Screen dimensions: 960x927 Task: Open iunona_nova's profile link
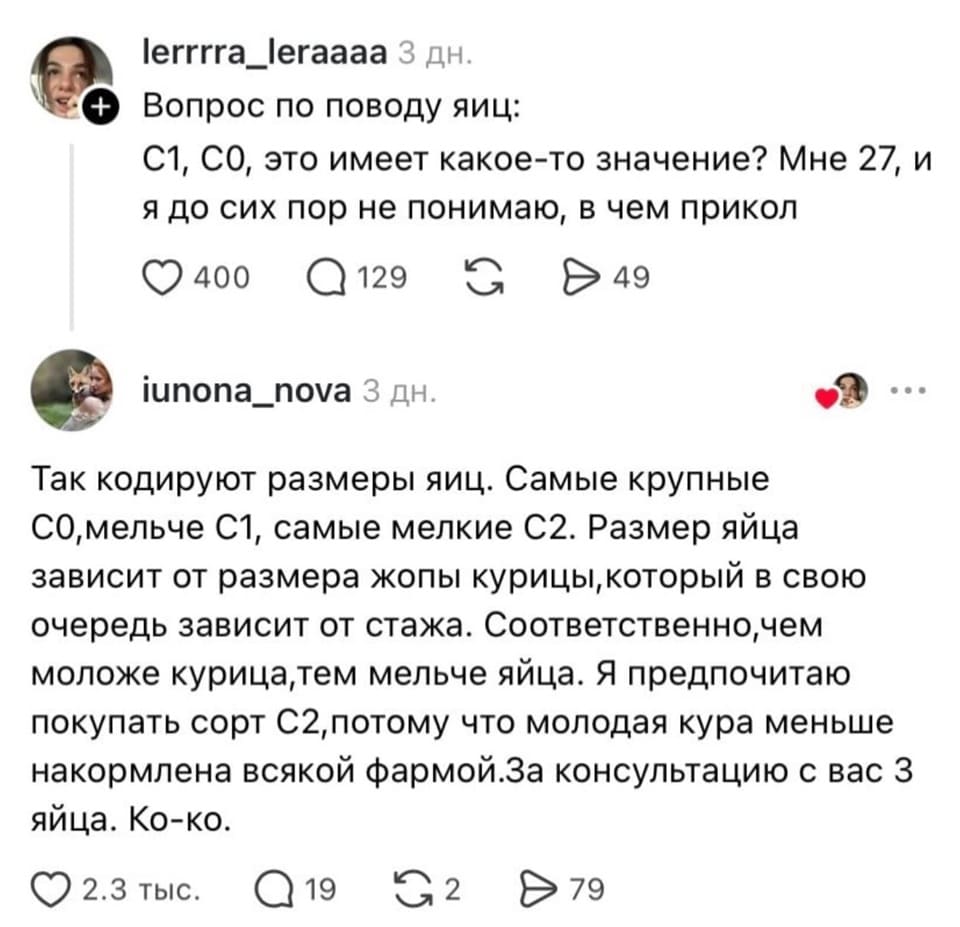[245, 391]
